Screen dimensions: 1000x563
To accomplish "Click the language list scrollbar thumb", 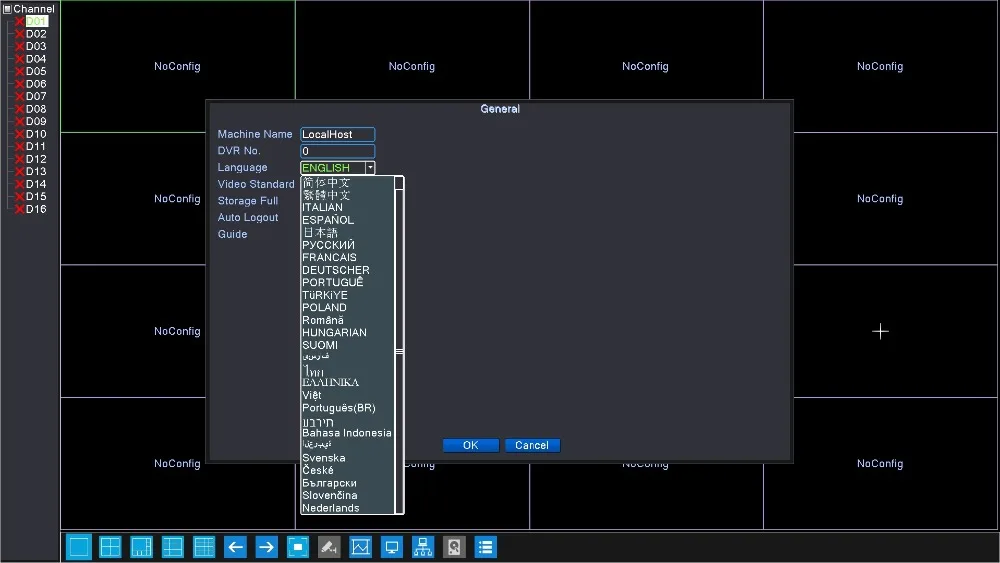I will (x=399, y=352).
